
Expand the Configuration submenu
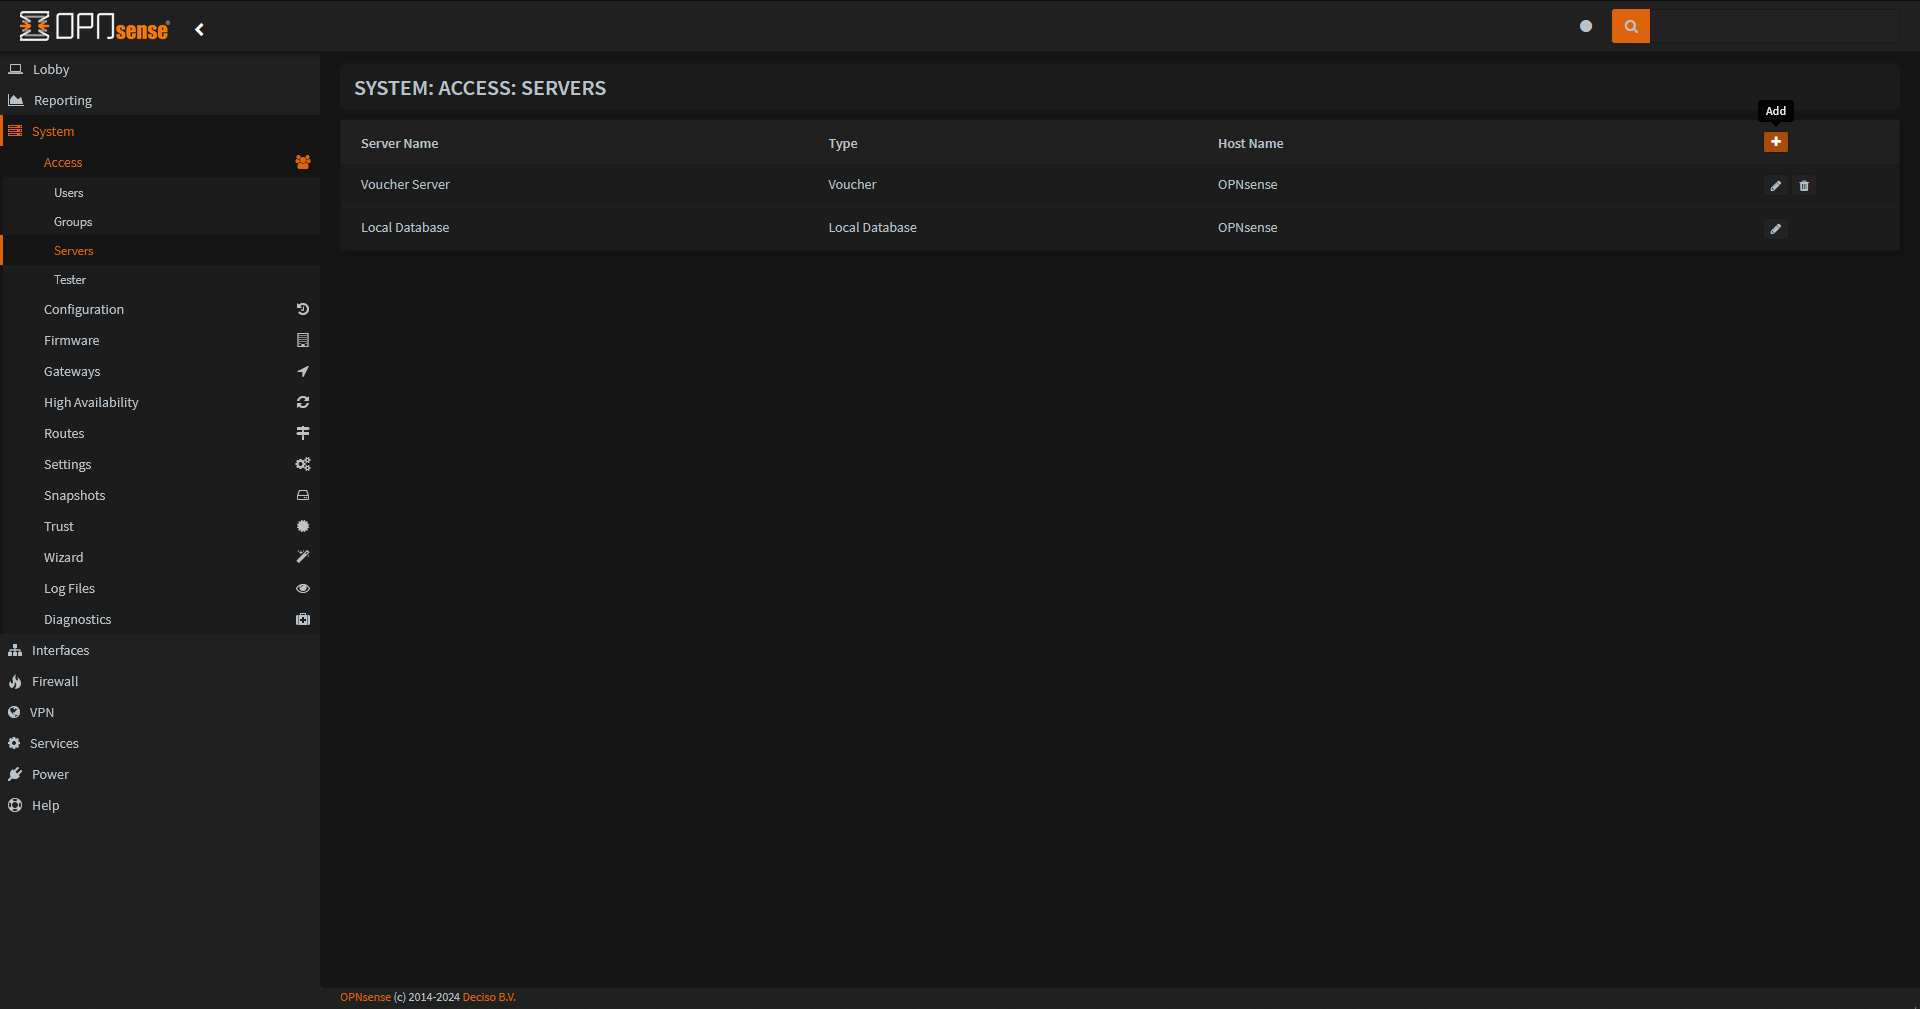[84, 310]
